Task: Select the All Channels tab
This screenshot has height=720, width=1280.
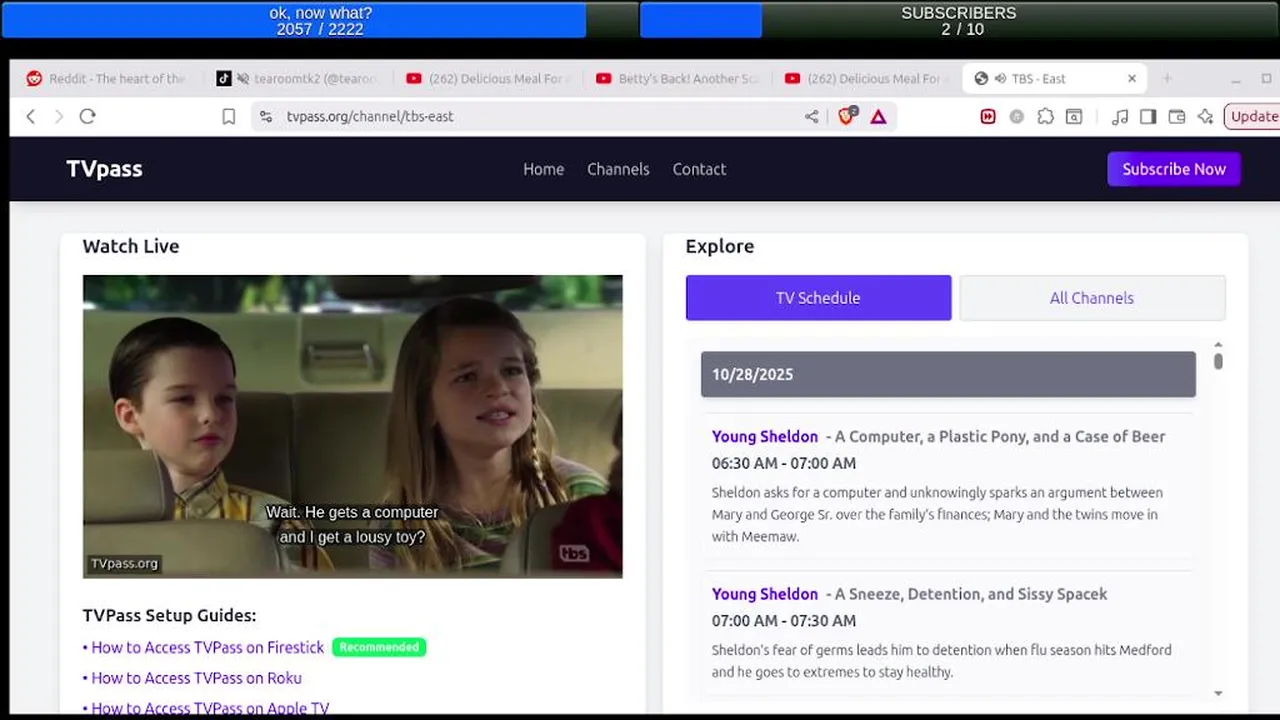Action: coord(1092,298)
